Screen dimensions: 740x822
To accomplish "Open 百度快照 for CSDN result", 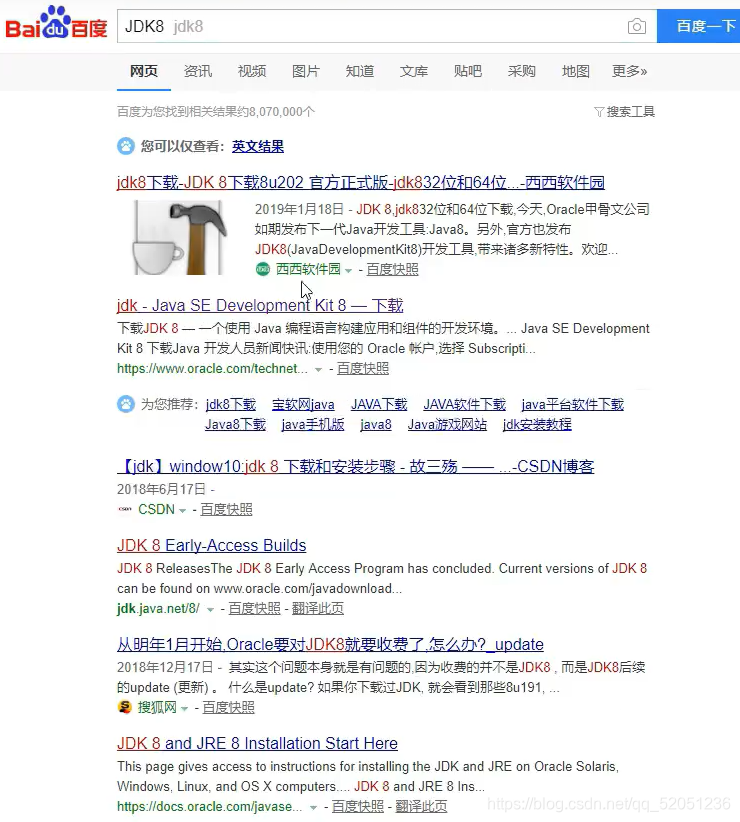I will tap(226, 510).
